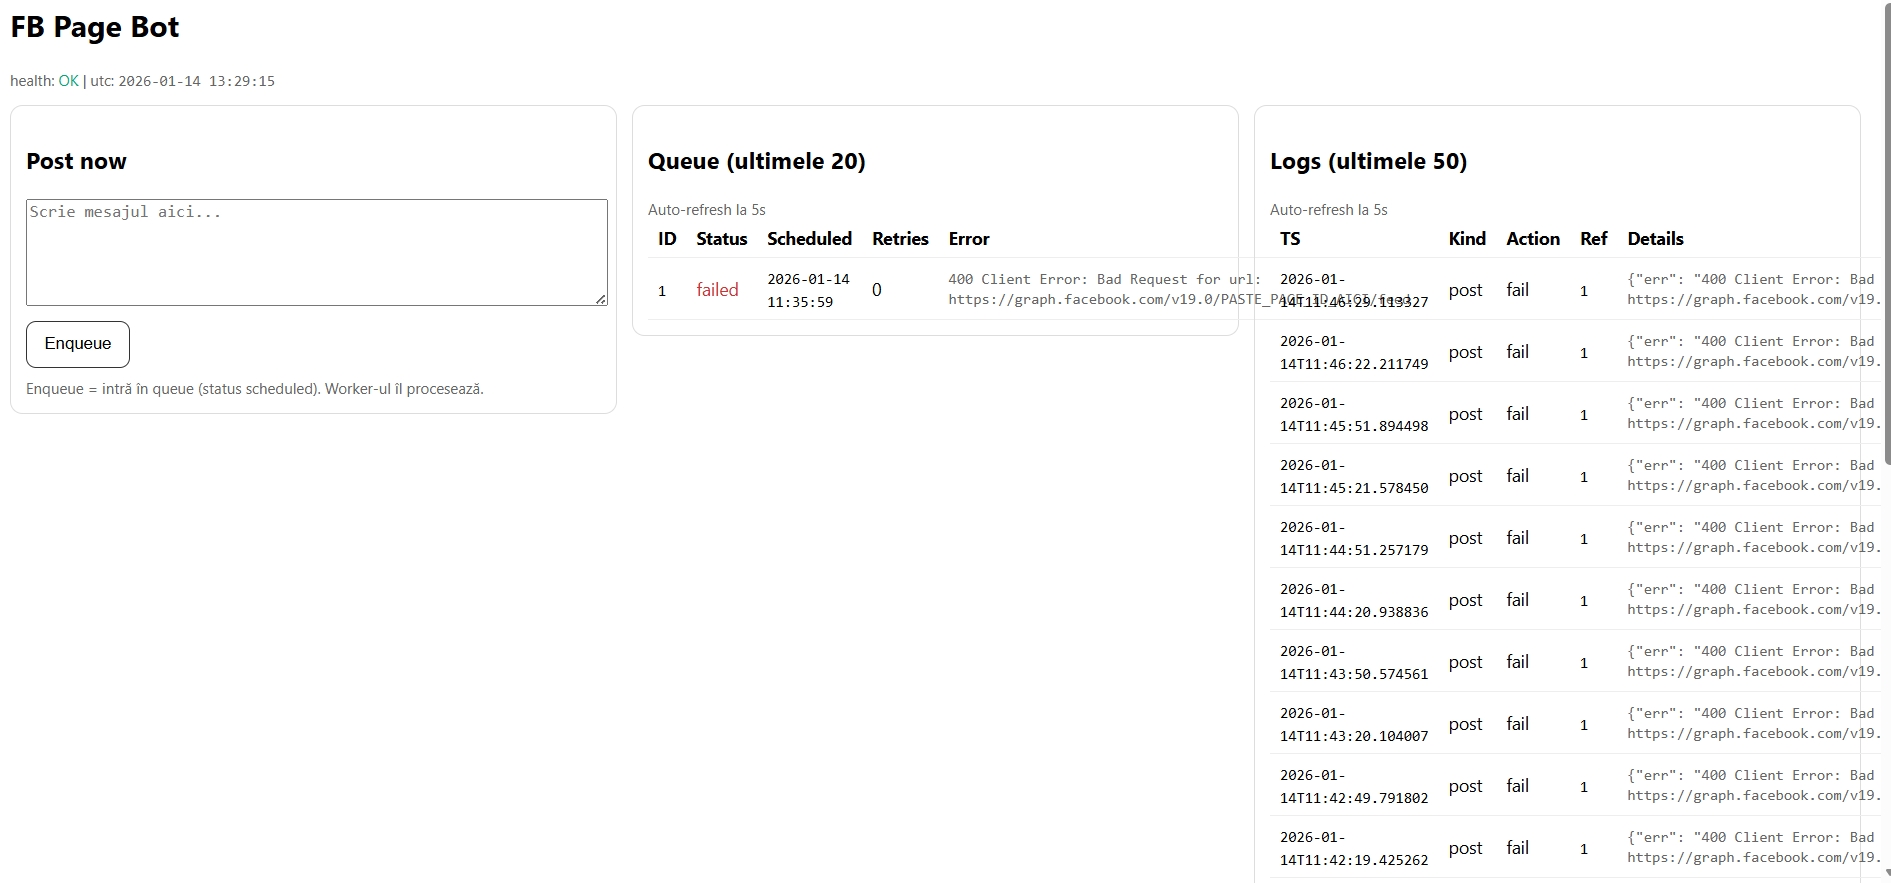1891x883 pixels.
Task: Click the Details column header in Logs
Action: coord(1655,239)
